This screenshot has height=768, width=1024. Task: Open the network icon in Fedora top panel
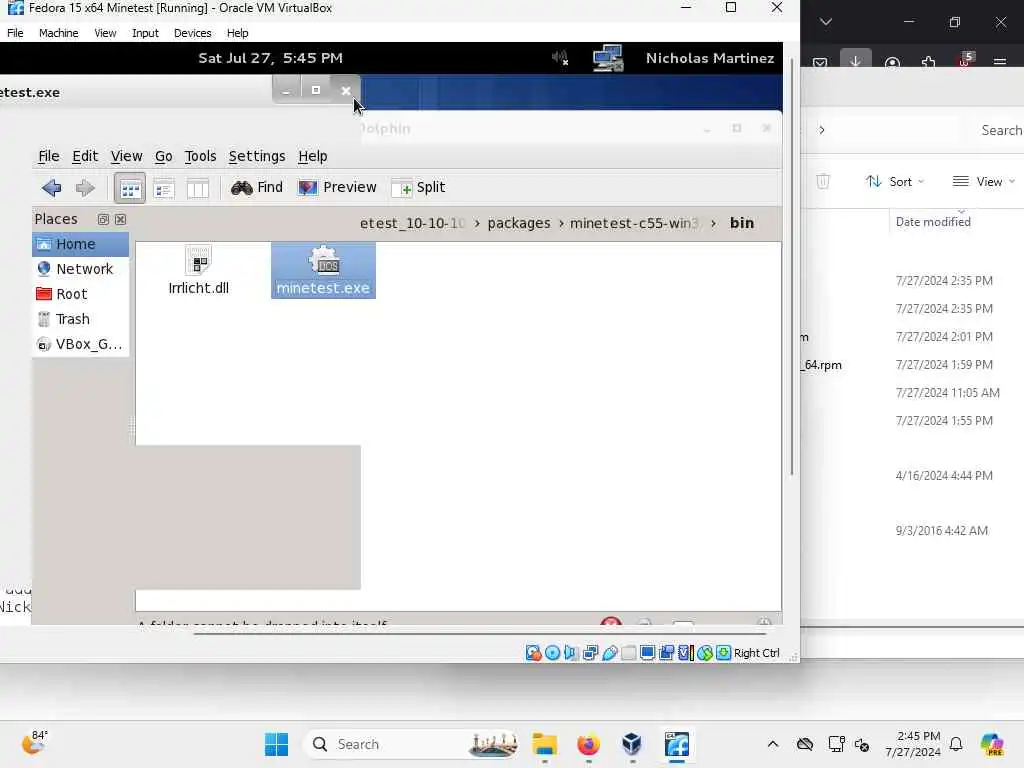point(608,58)
